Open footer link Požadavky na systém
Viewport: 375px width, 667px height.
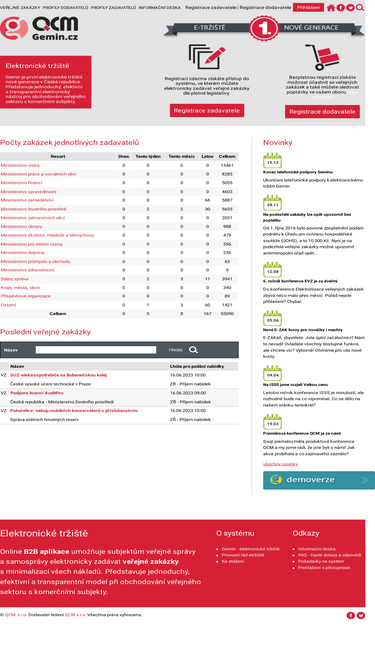(x=321, y=561)
